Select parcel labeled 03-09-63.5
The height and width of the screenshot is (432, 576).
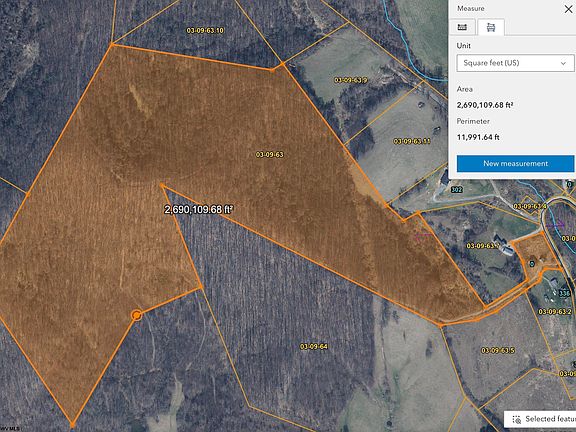(x=498, y=350)
